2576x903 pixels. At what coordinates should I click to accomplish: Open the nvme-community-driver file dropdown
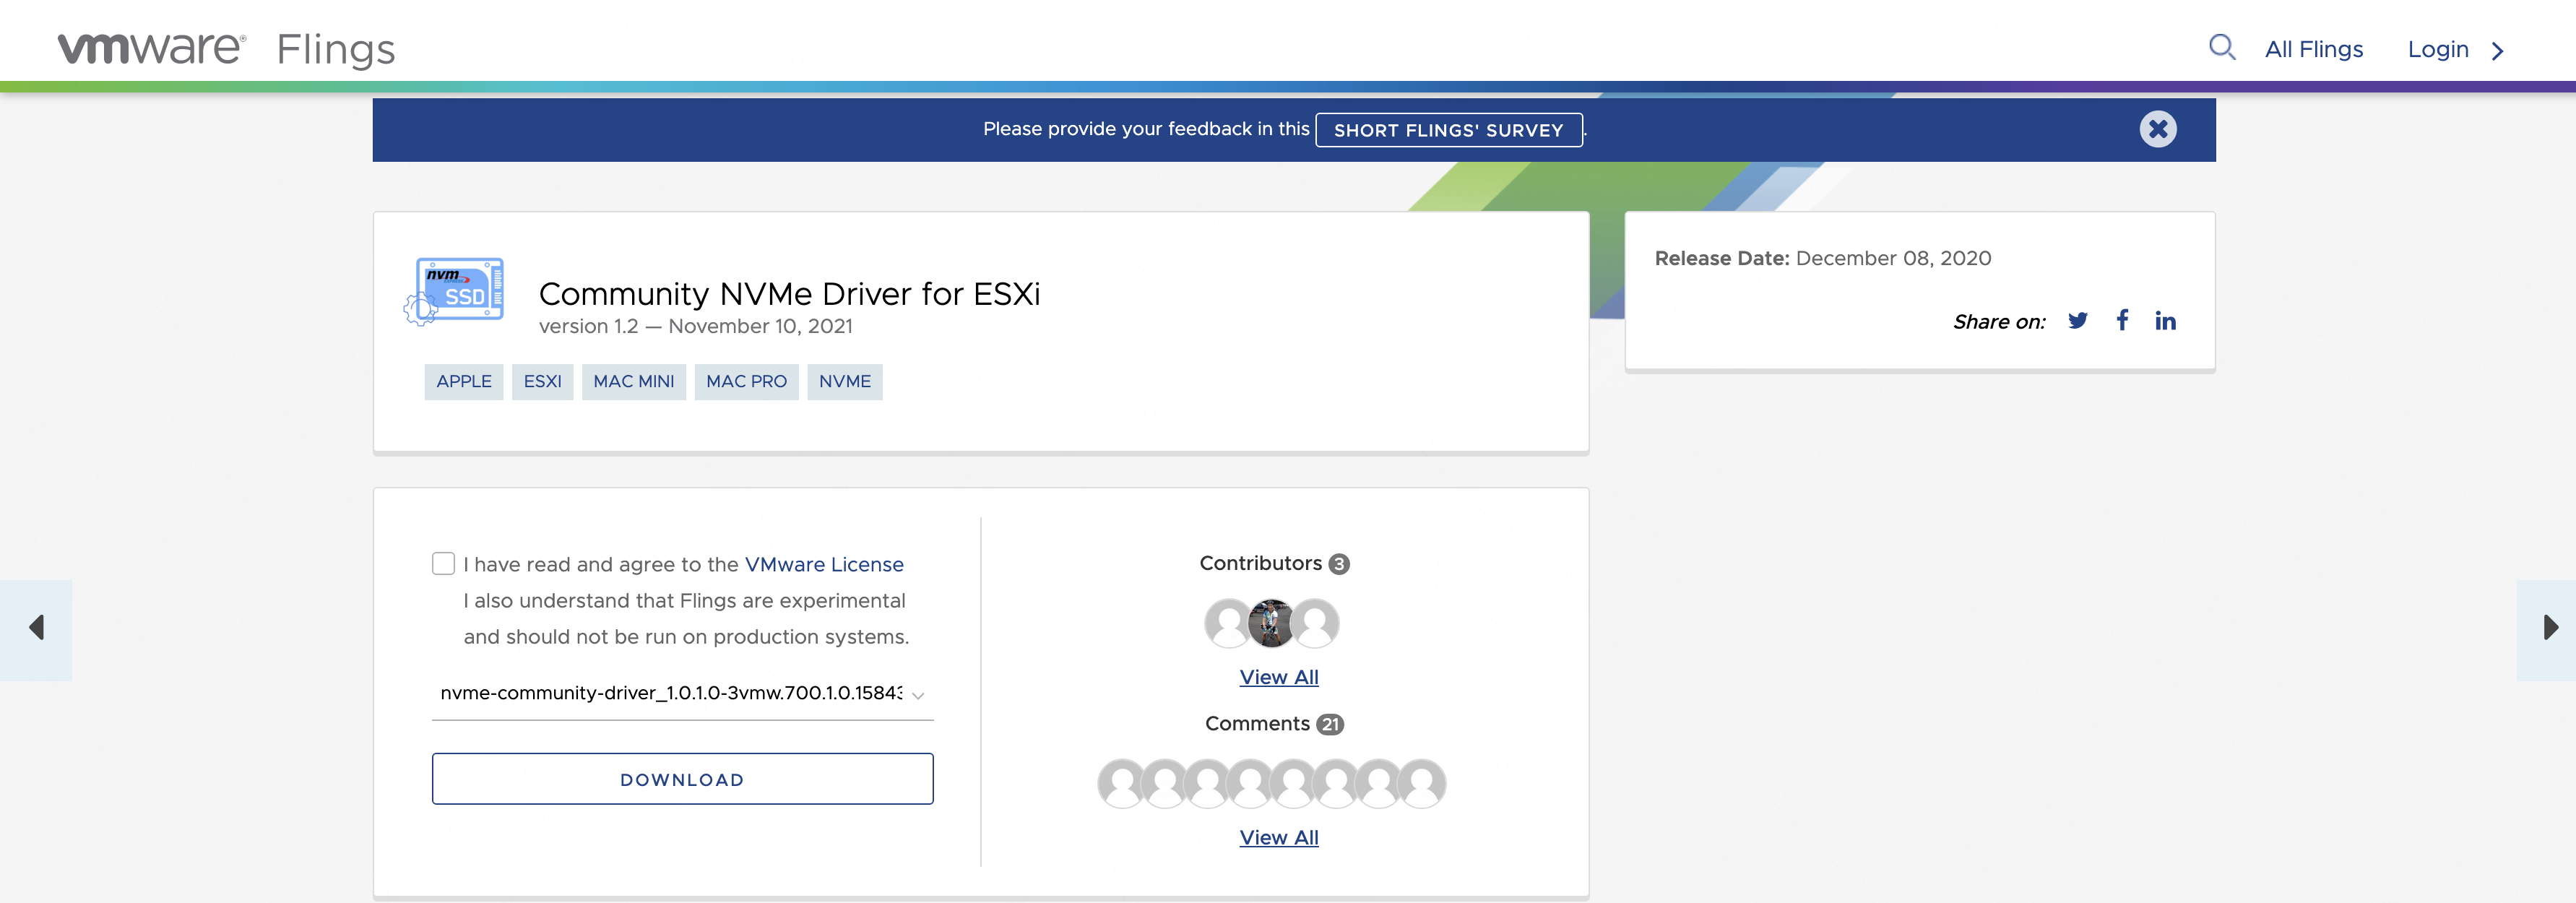682,693
